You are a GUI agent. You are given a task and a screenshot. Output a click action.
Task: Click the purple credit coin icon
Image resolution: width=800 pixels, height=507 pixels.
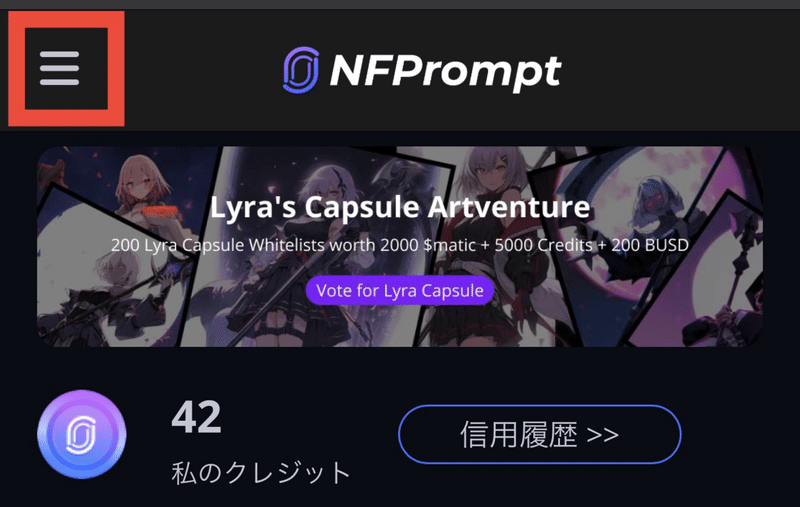(82, 434)
